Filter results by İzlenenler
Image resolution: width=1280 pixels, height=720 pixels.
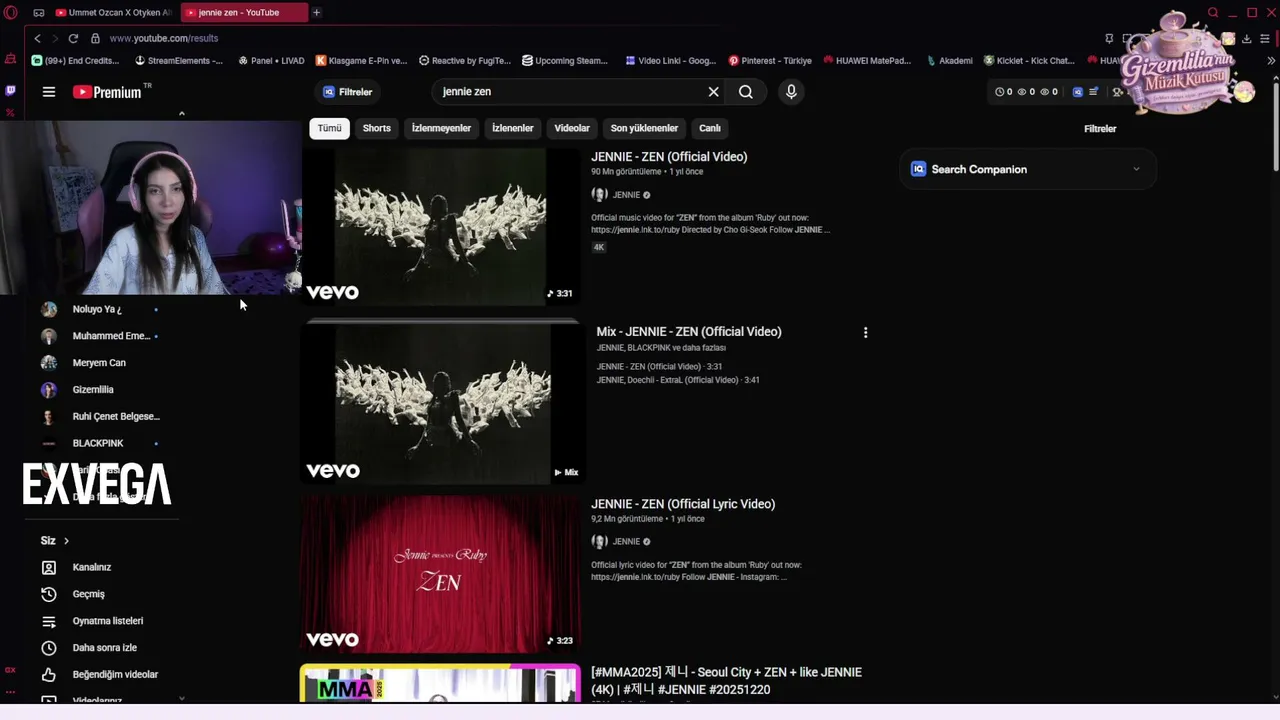tap(513, 128)
